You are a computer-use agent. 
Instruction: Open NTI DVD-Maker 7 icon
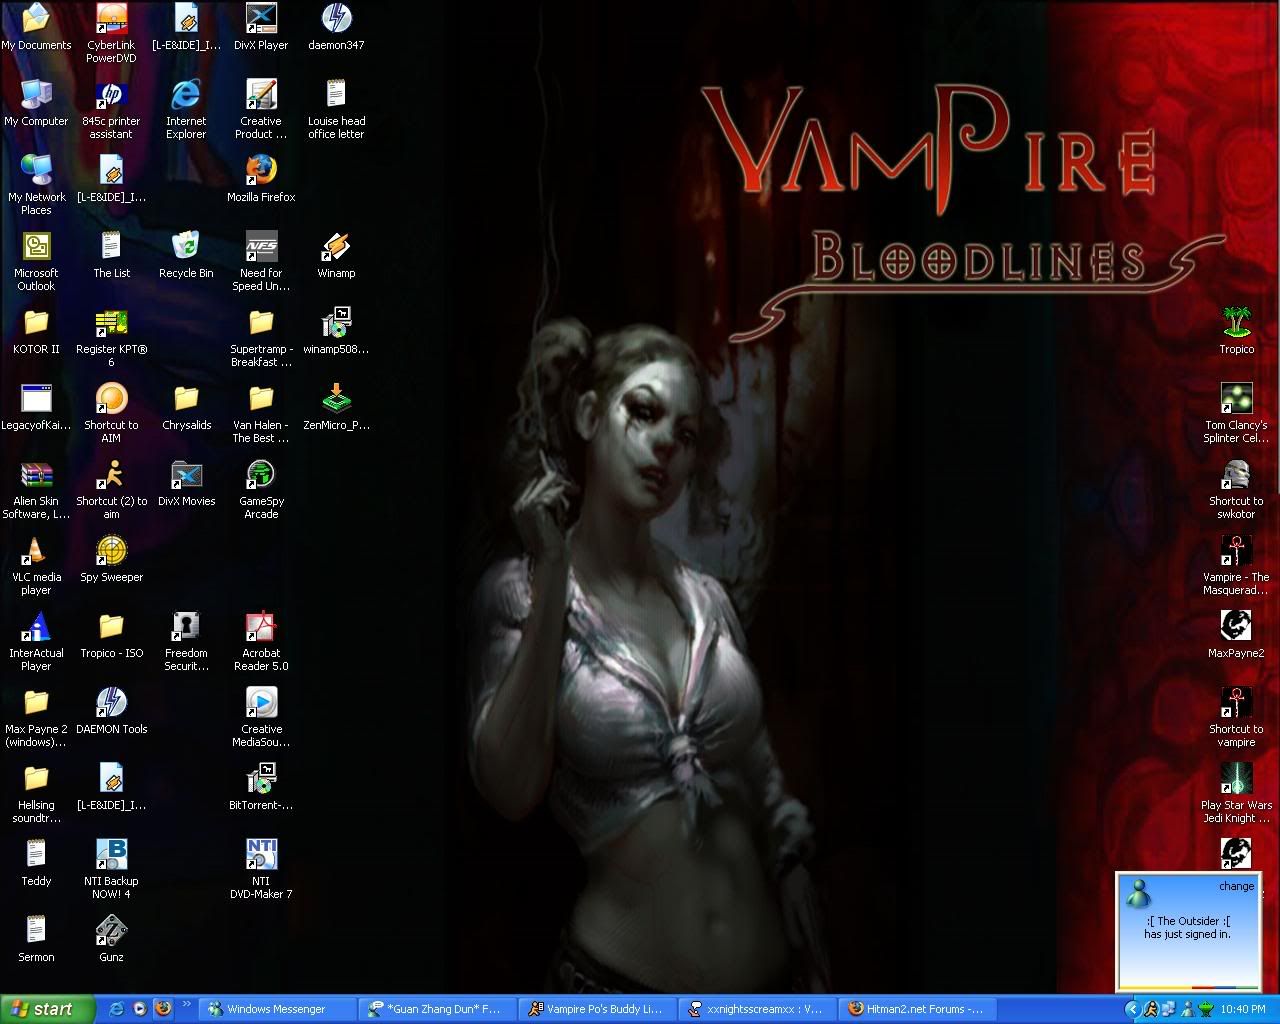261,868
